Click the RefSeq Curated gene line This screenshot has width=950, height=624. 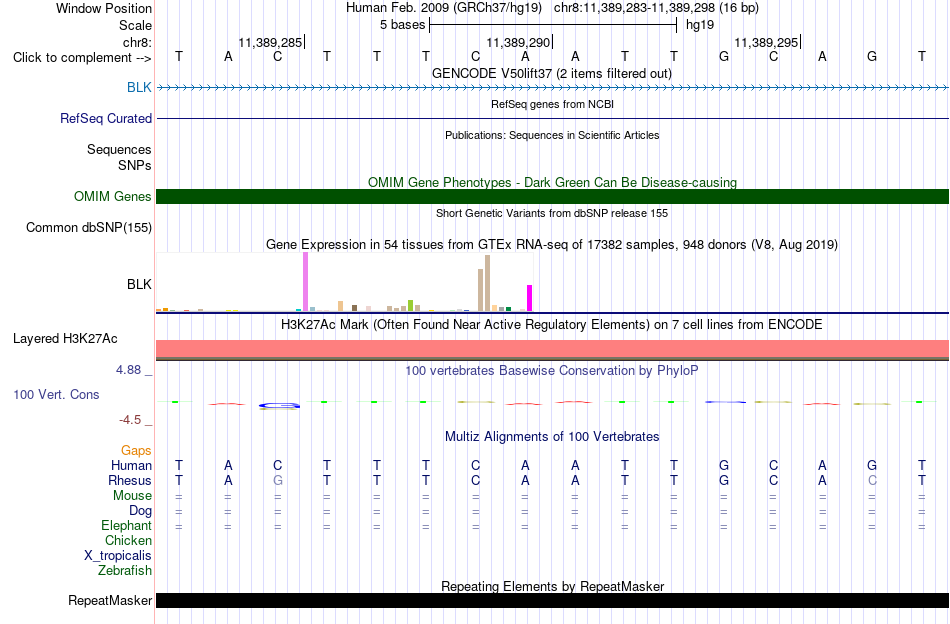552,118
